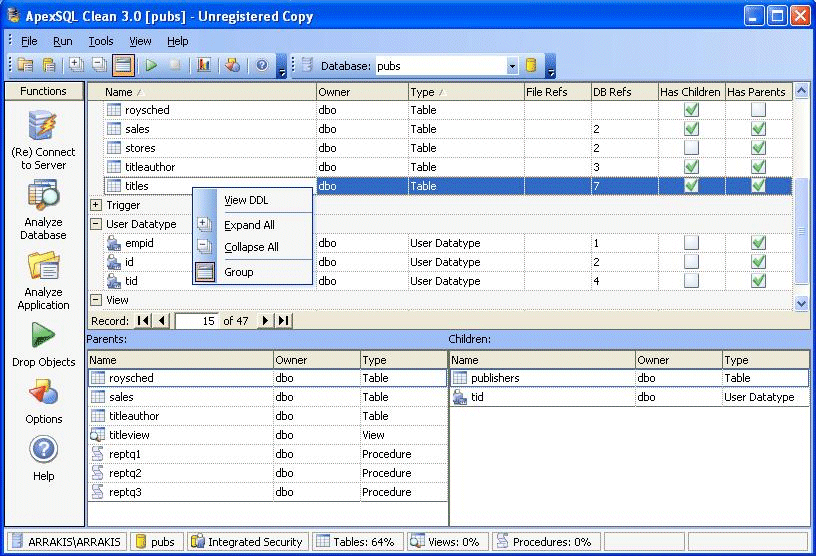Viewport: 816px width, 556px height.
Task: Click the green Run play toolbar icon
Action: [151, 65]
